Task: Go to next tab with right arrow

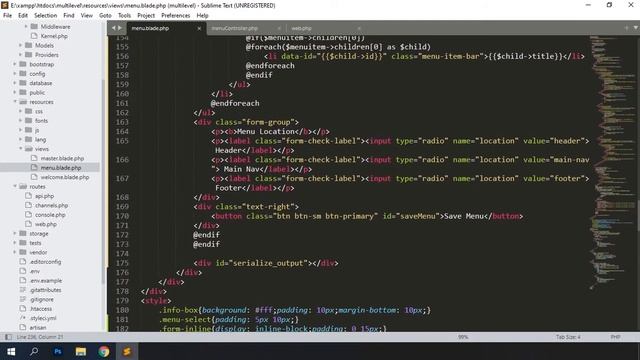Action: (x=120, y=28)
